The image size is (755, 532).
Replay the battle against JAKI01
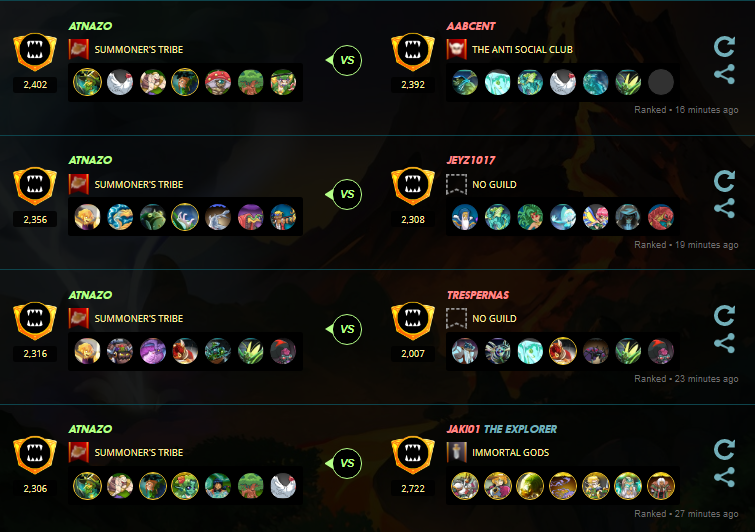[x=724, y=450]
